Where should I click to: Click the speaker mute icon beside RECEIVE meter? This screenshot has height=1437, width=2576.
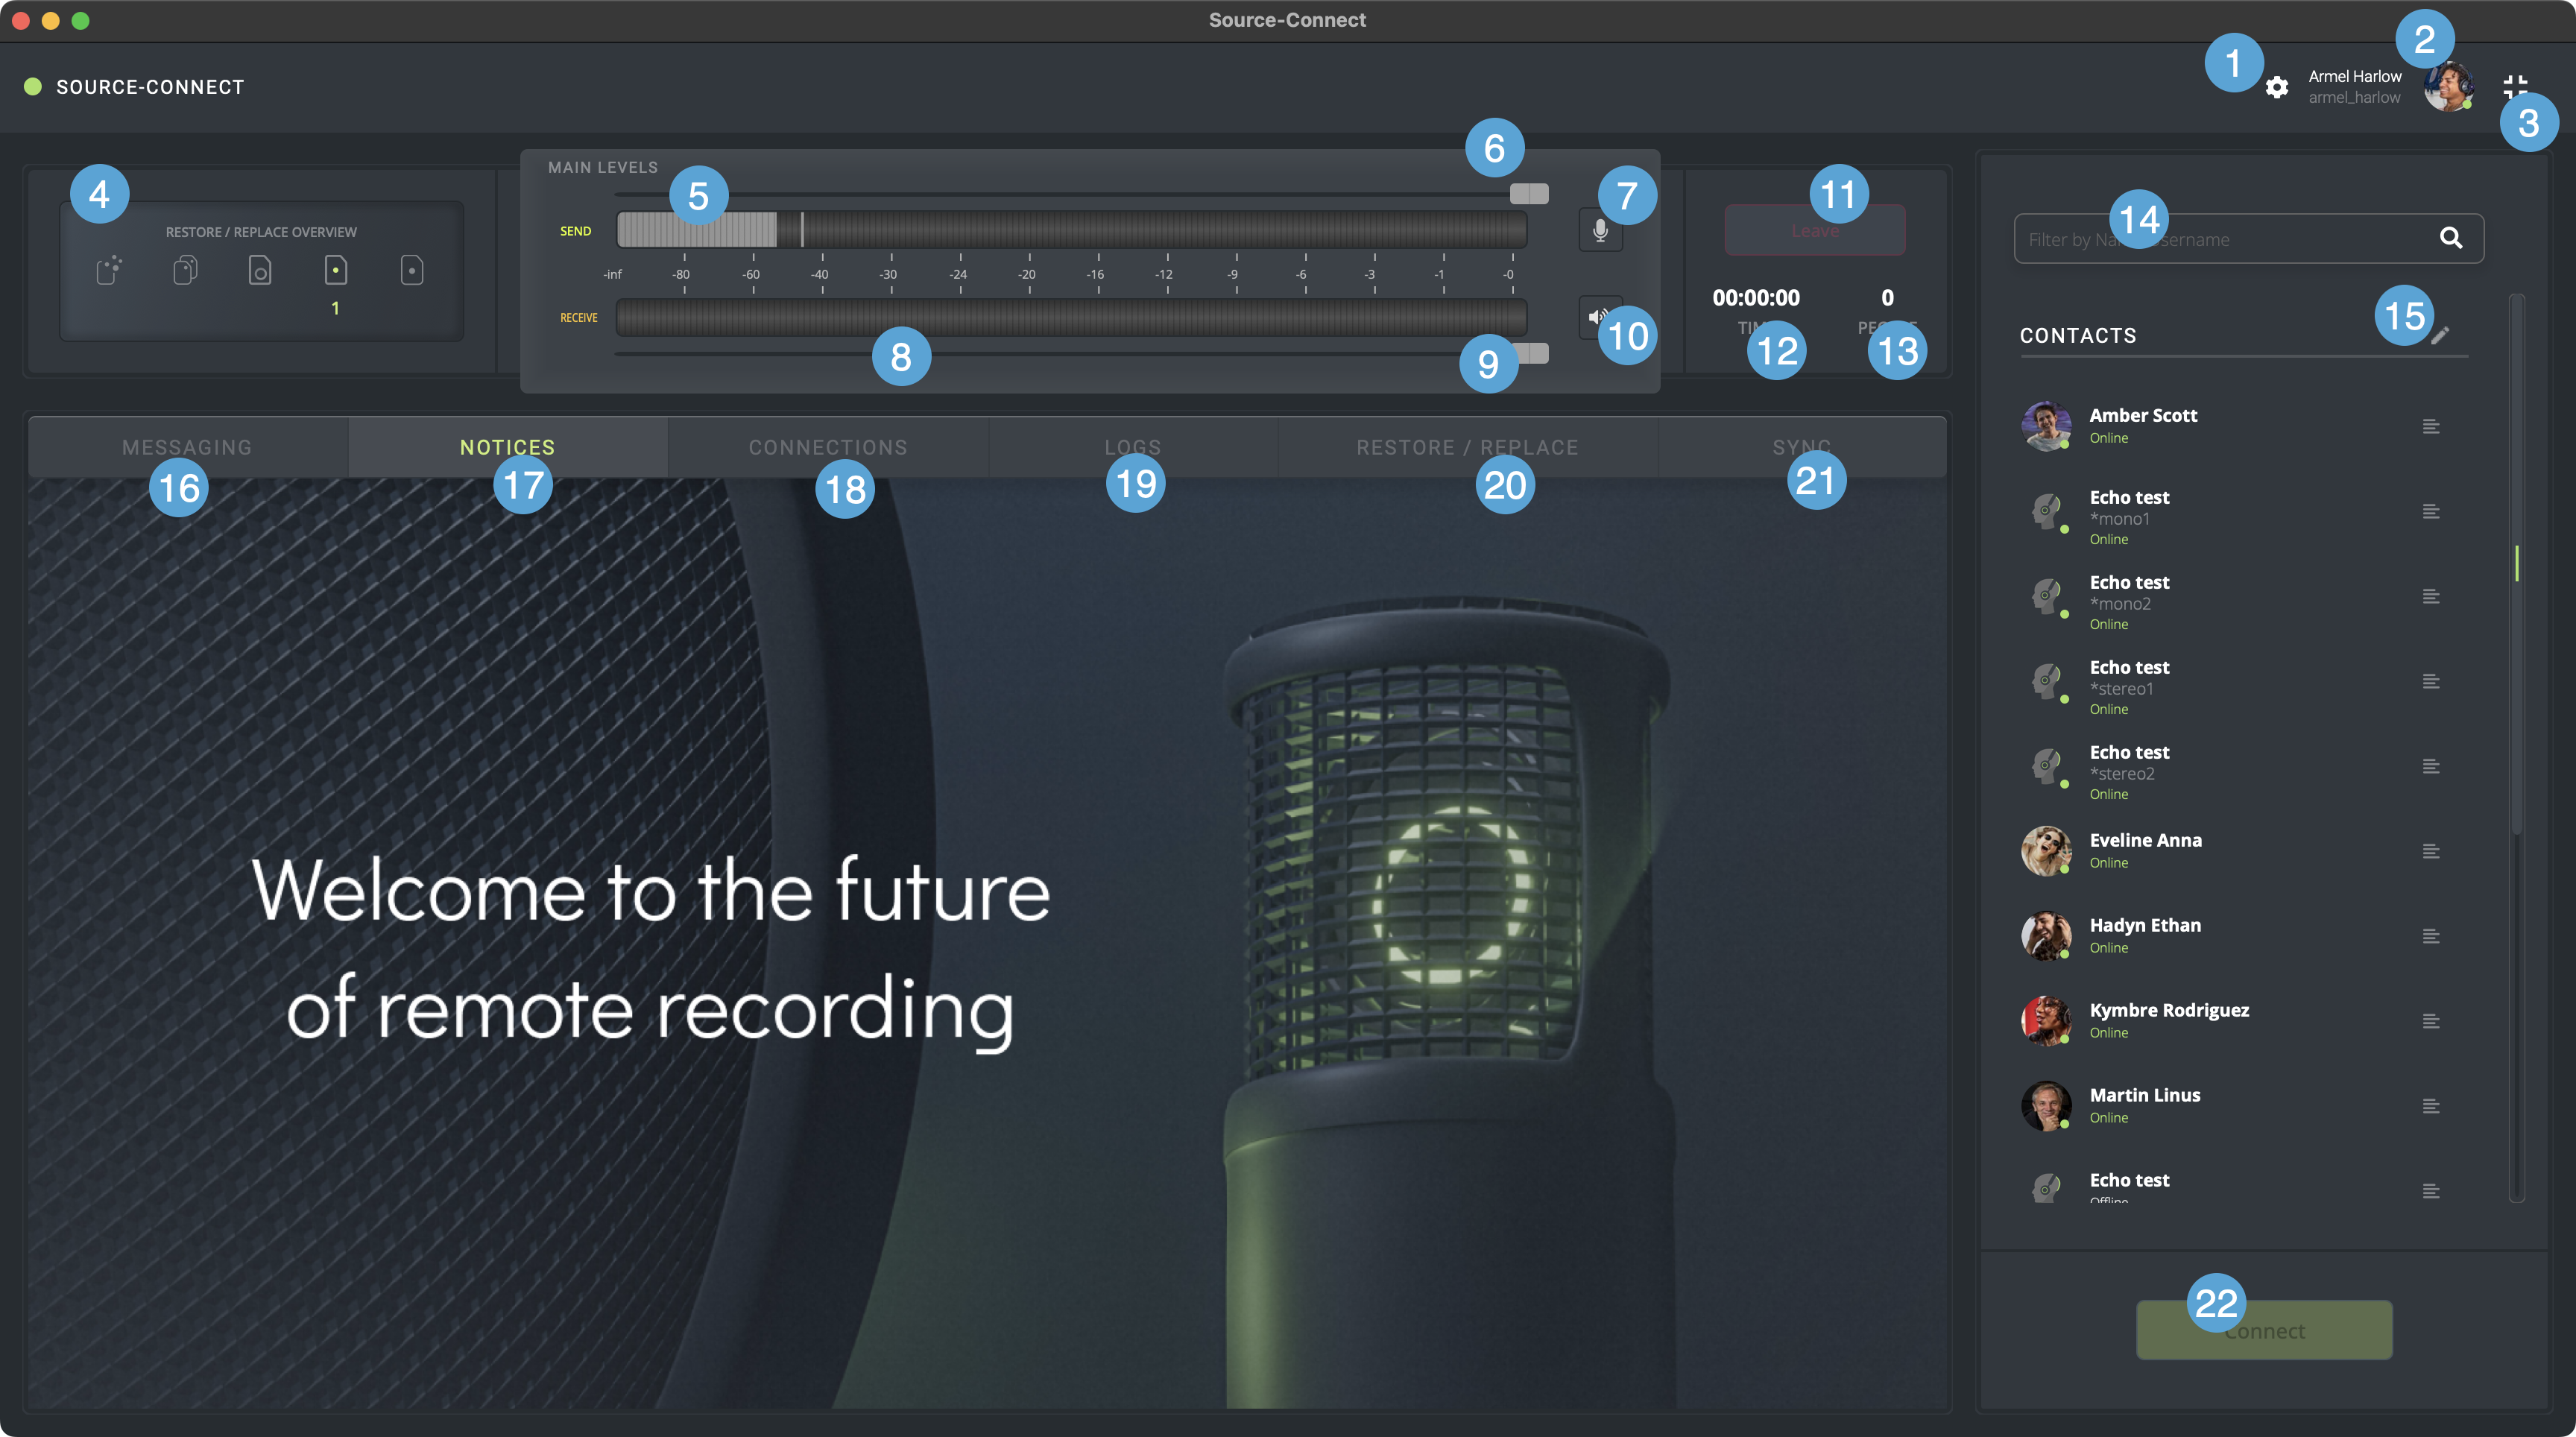click(x=1598, y=317)
